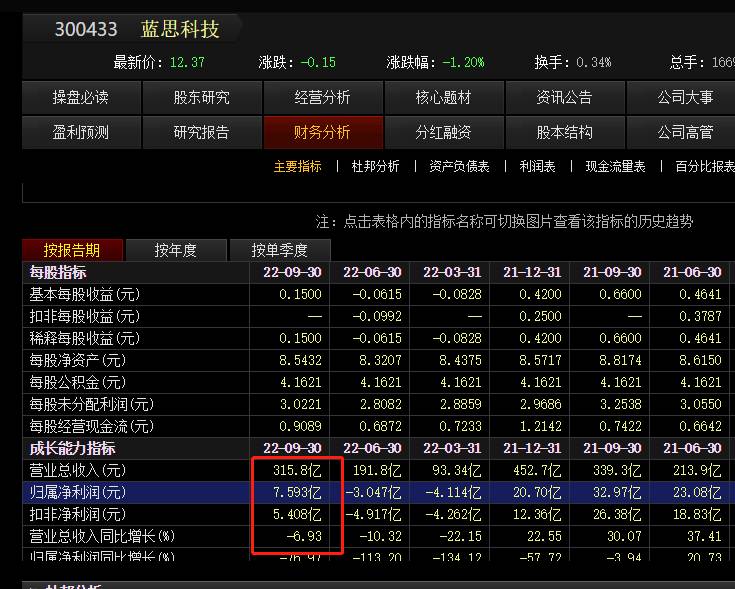Open the 研究报告 section

(x=202, y=133)
